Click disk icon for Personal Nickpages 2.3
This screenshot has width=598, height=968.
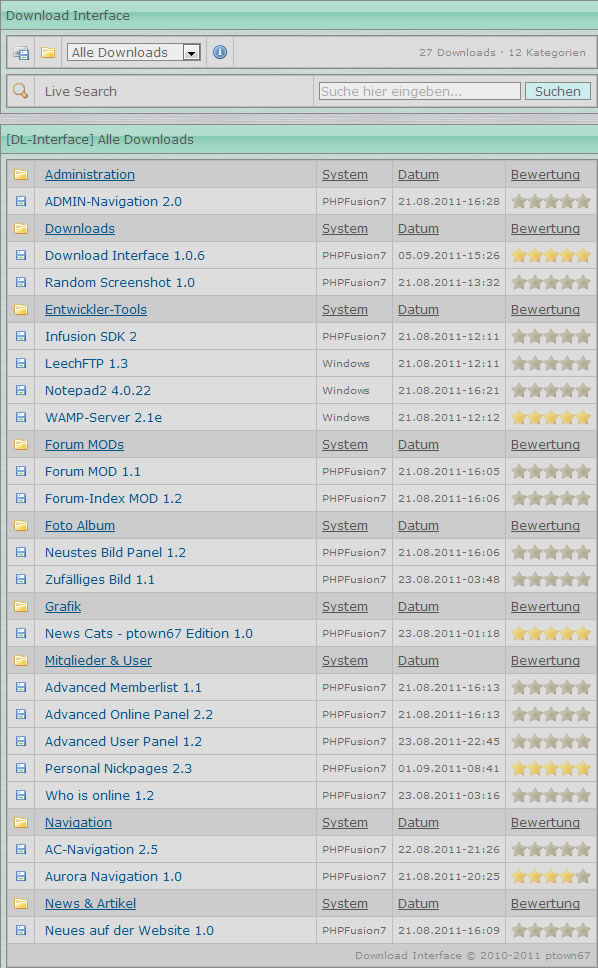[21, 768]
